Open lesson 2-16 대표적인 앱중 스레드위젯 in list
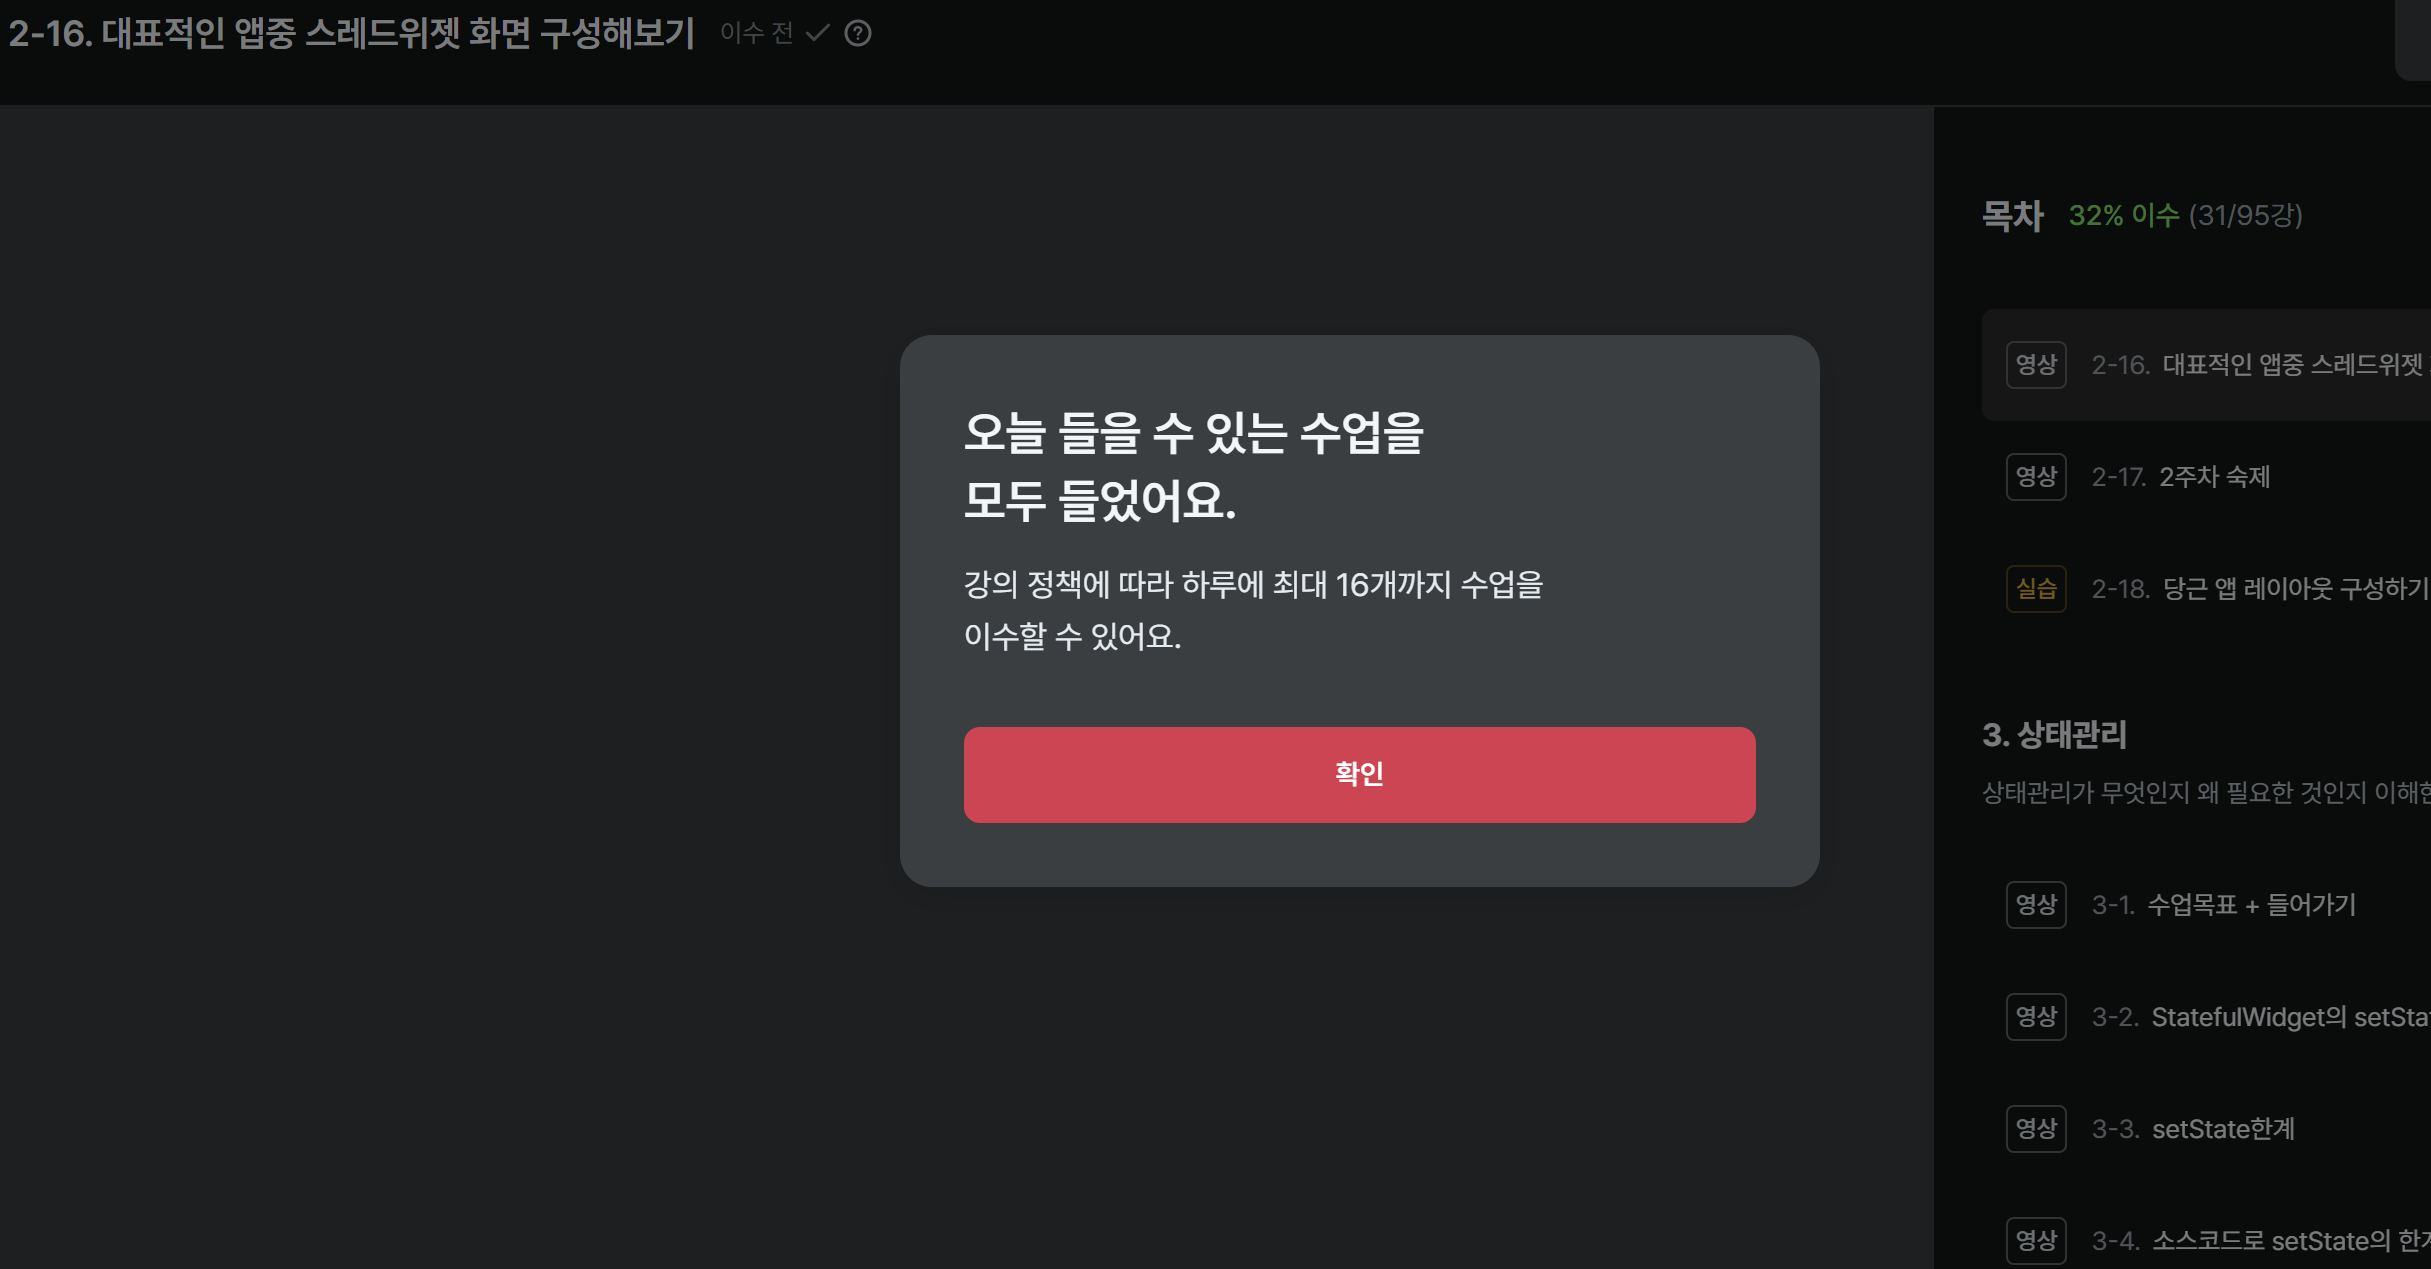This screenshot has height=1269, width=2431. click(x=2206, y=365)
